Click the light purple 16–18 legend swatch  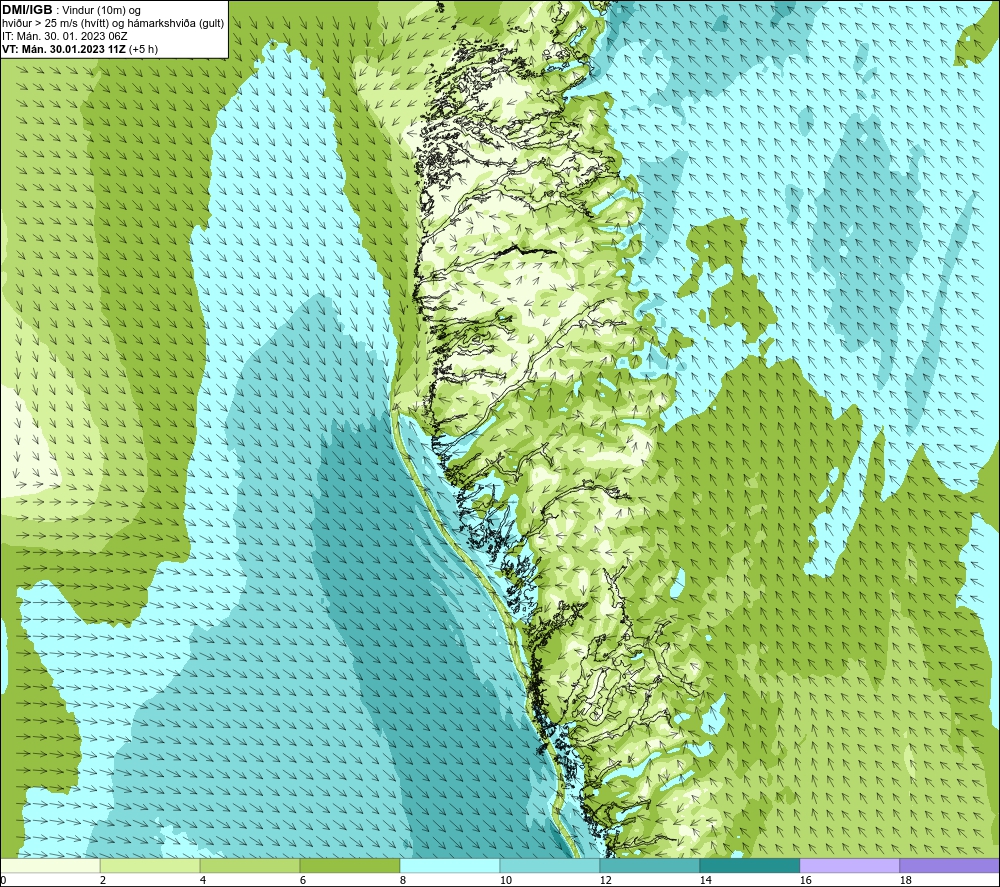849,865
